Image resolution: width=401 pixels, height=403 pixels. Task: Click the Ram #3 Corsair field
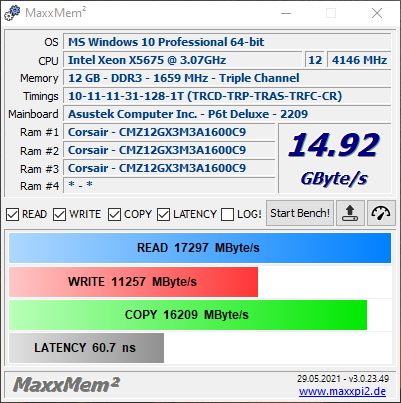tap(169, 168)
